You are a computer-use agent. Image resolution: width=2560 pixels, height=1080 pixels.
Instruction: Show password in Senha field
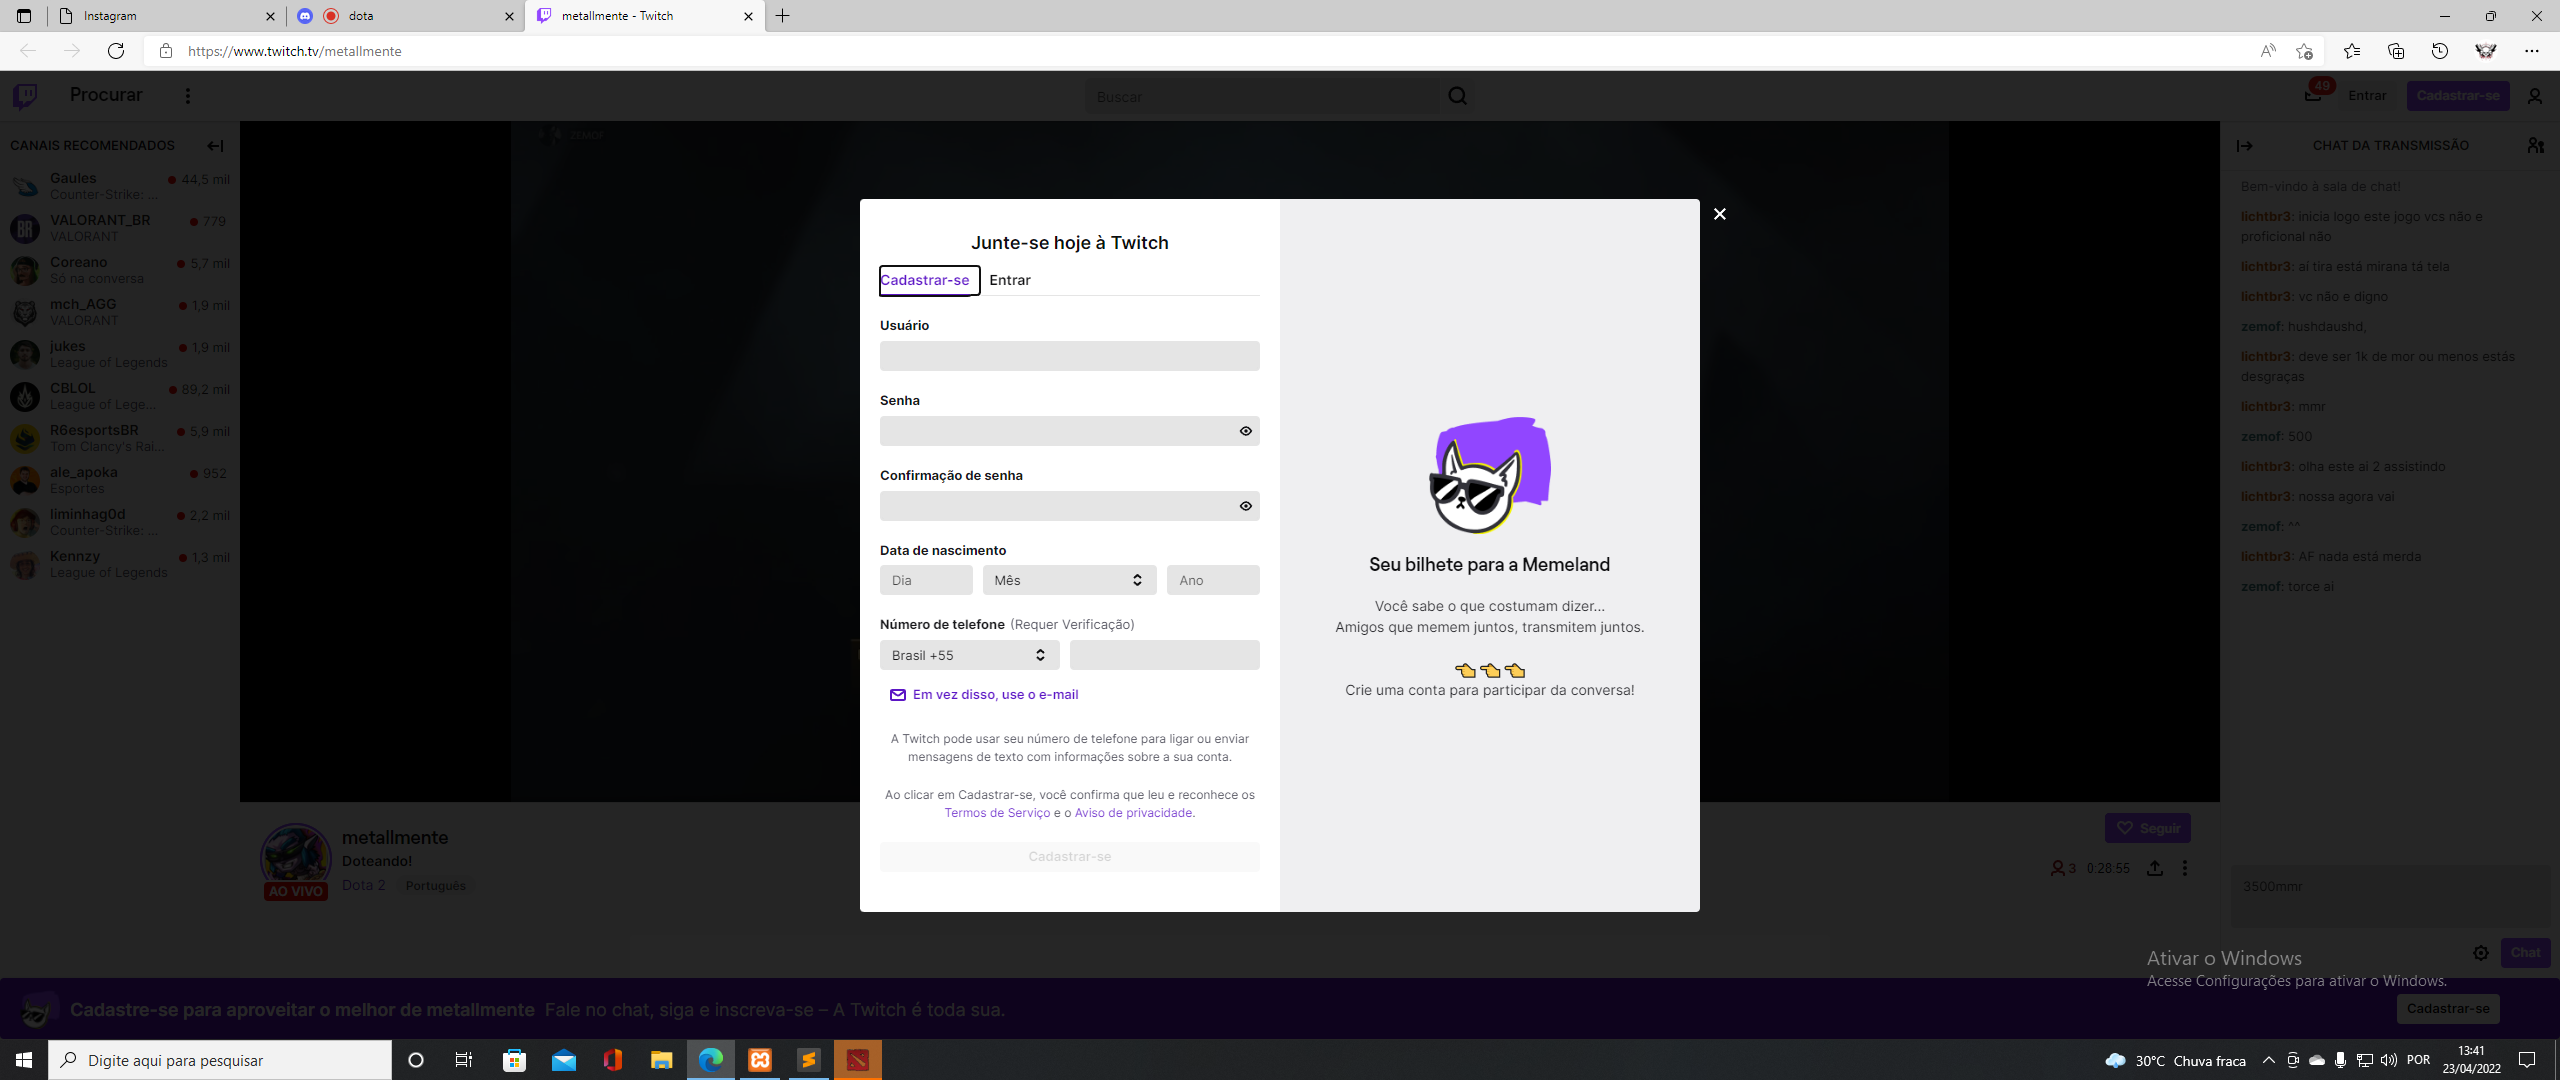[1246, 431]
